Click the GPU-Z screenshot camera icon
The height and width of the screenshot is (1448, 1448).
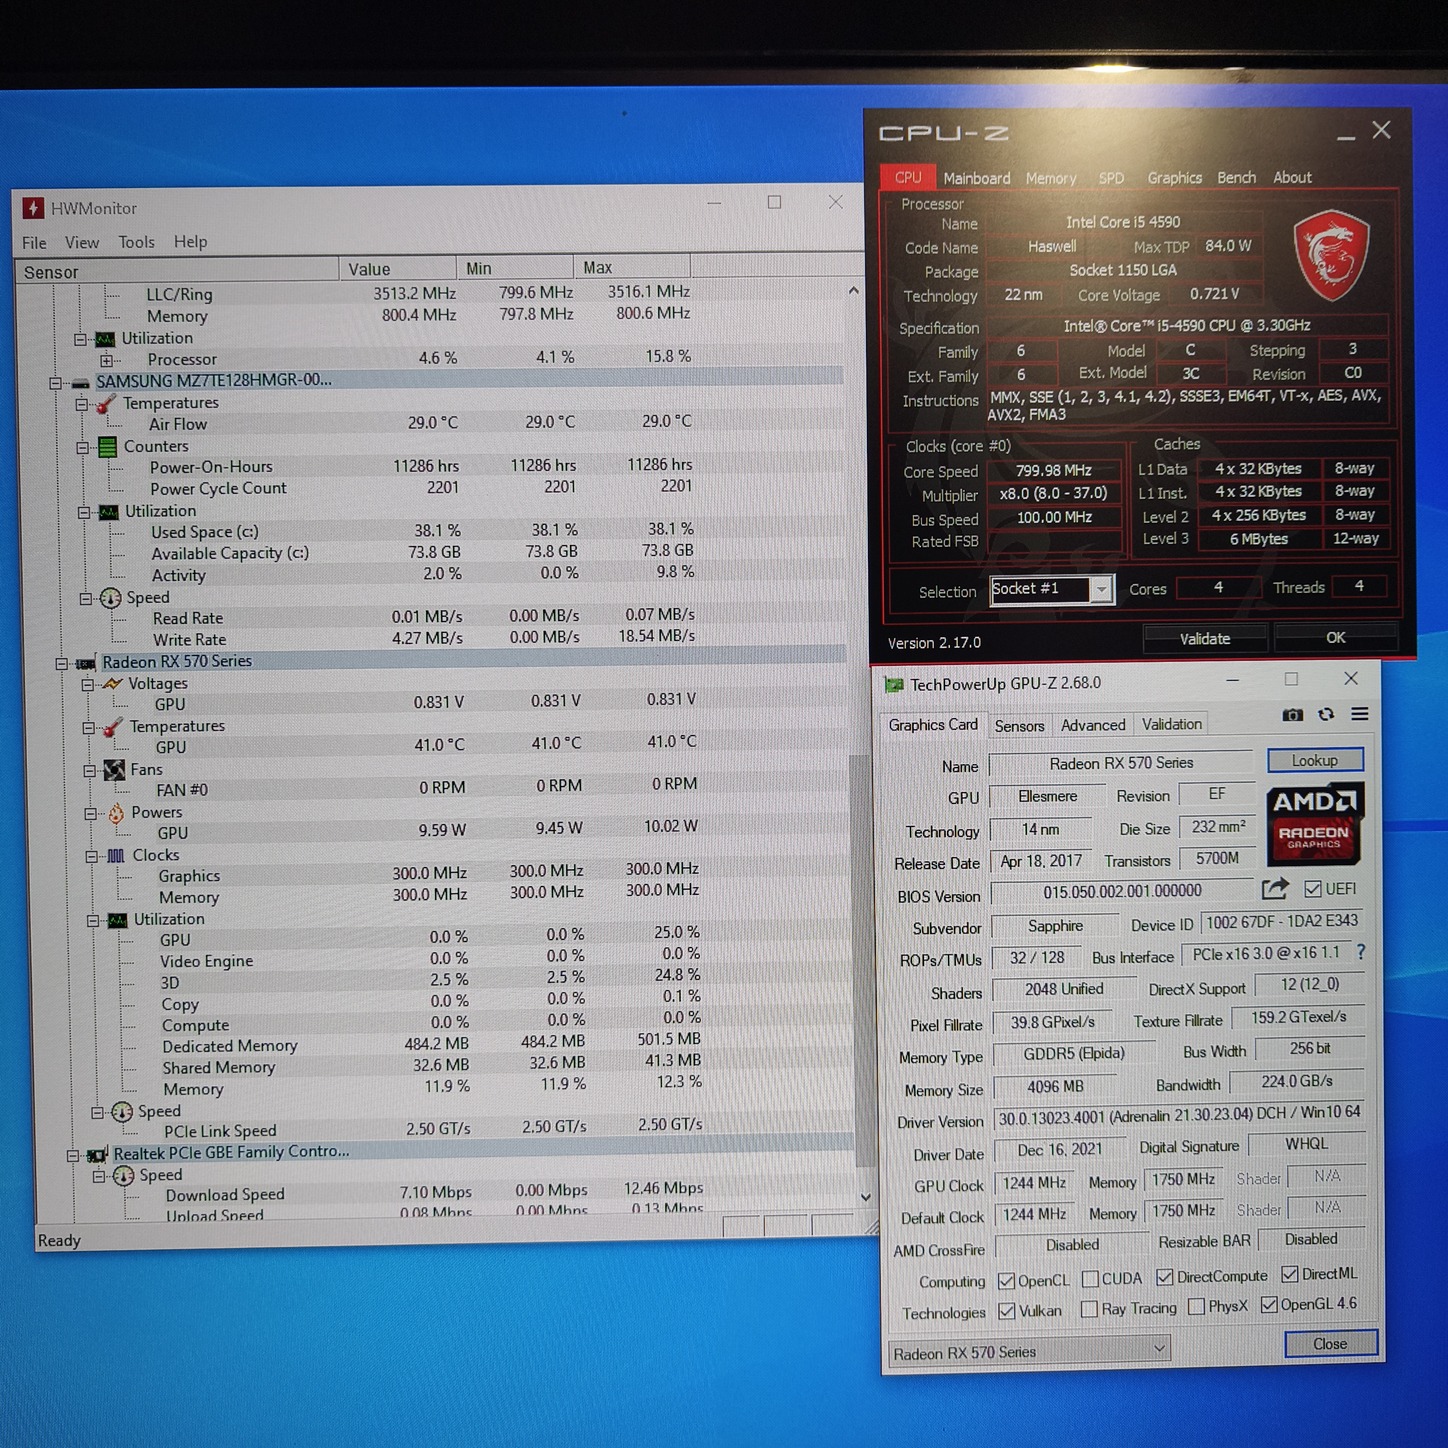[1292, 715]
